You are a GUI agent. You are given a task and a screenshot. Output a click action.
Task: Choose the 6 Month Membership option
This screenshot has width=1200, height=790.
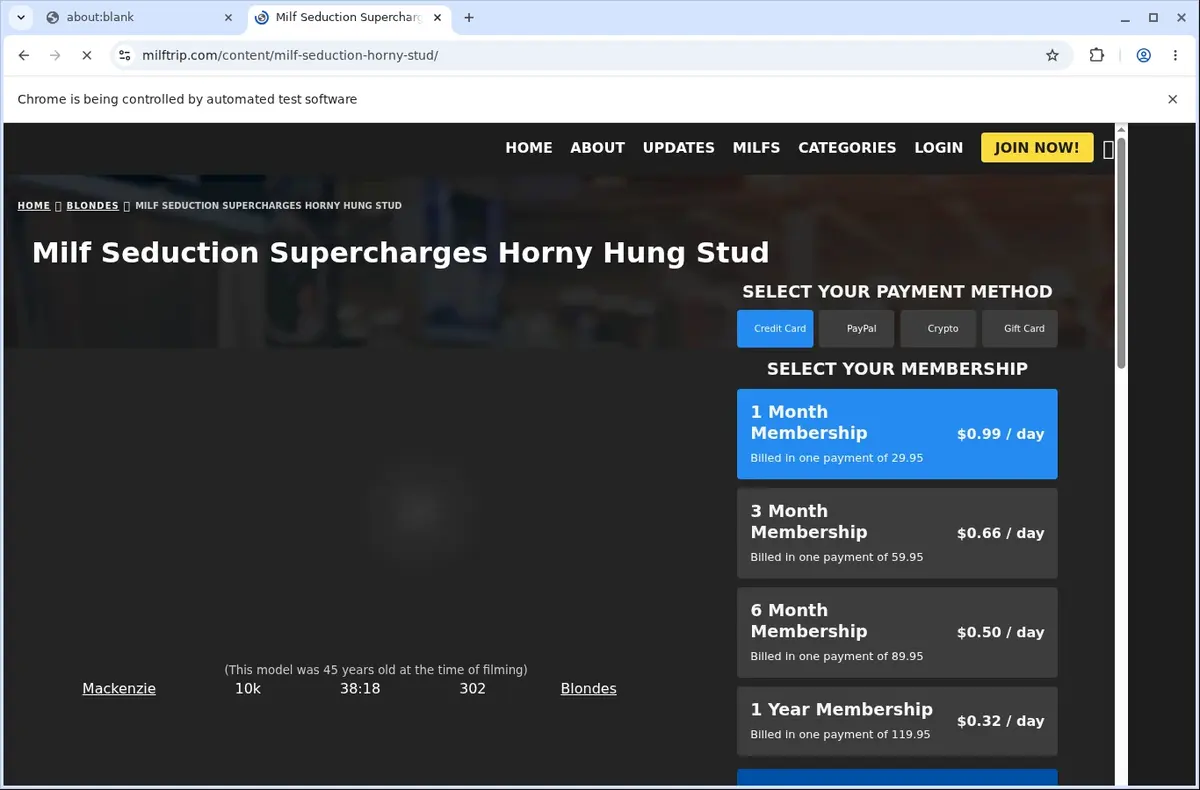coord(897,632)
